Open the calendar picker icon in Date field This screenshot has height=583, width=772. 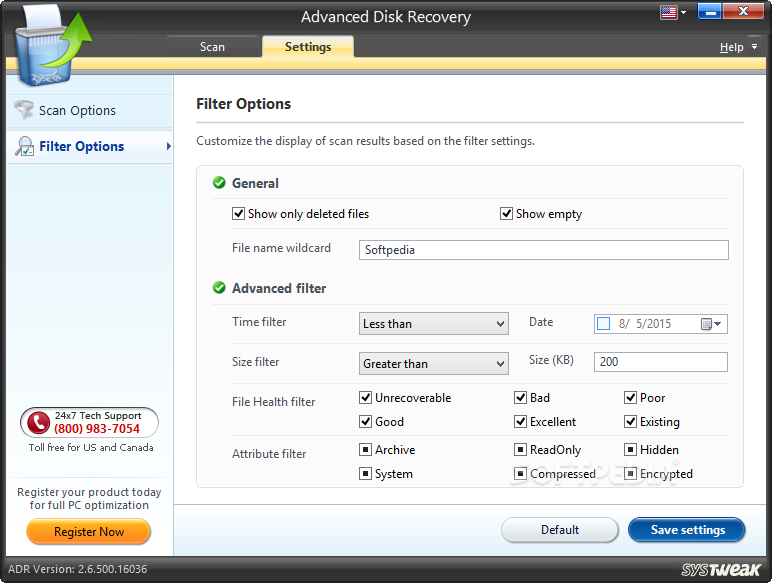point(710,324)
